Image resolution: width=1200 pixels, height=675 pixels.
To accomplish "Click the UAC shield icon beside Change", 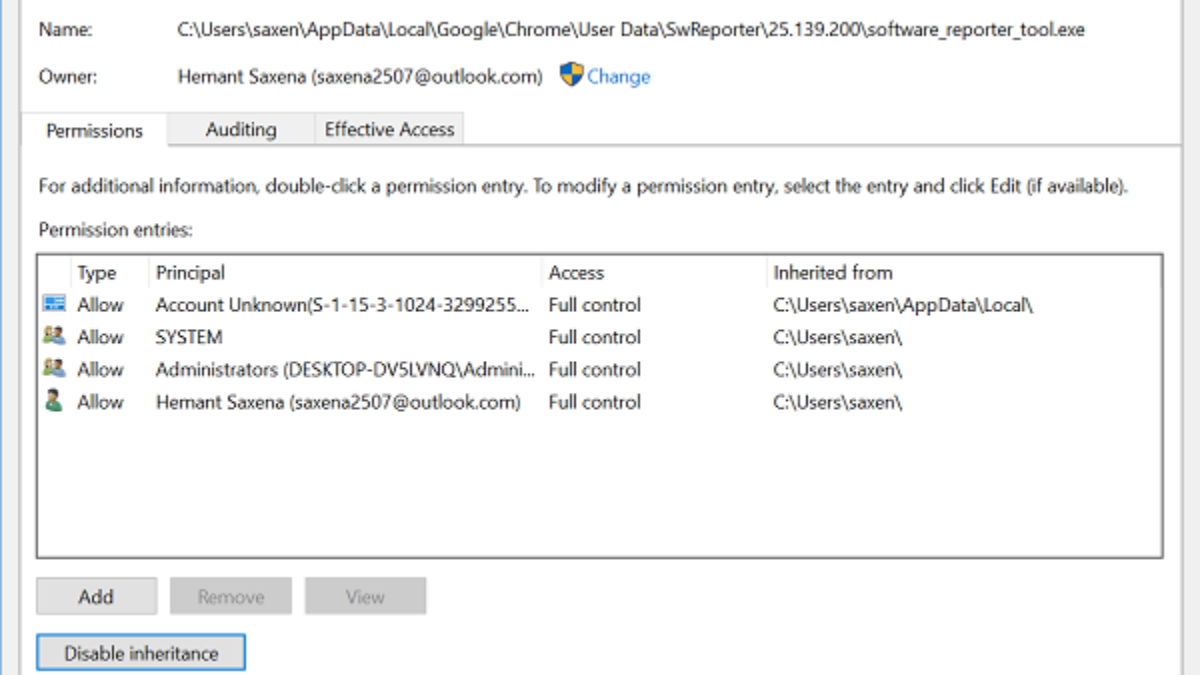I will click(x=571, y=75).
